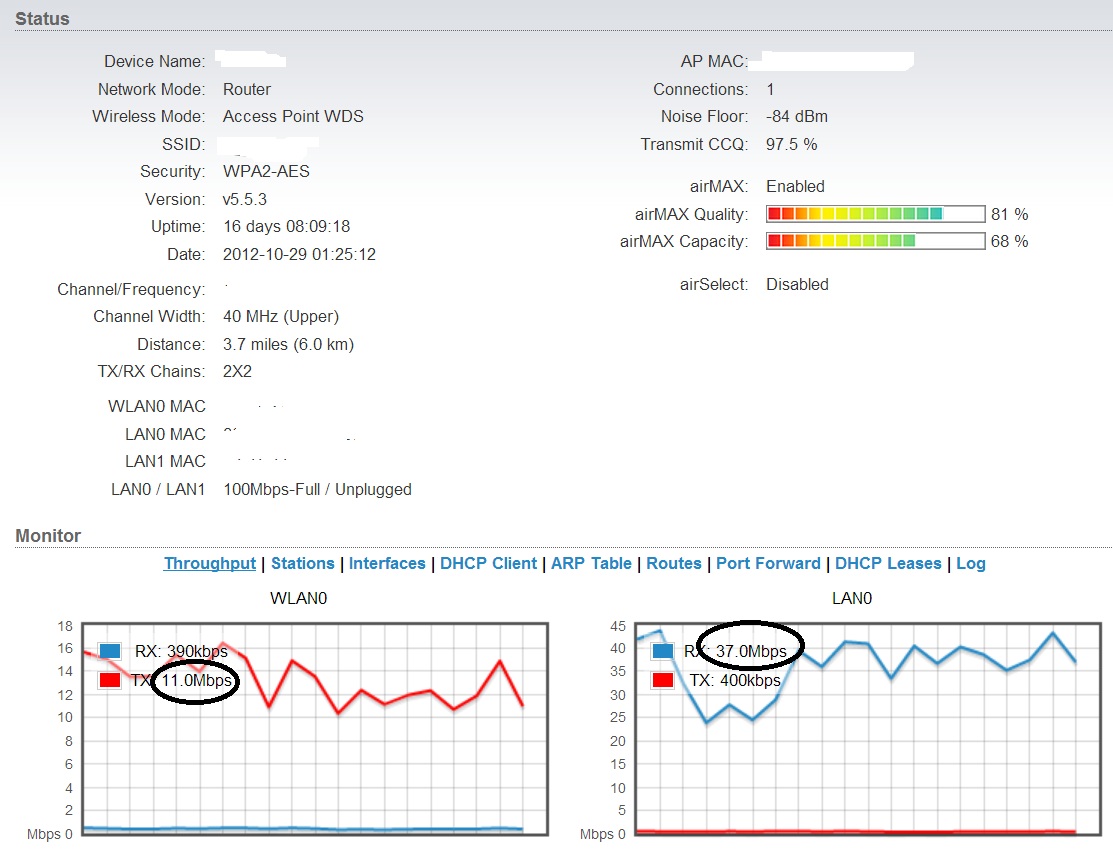
Task: Click the red TX legend square in LAN0 graph
Action: click(x=662, y=680)
